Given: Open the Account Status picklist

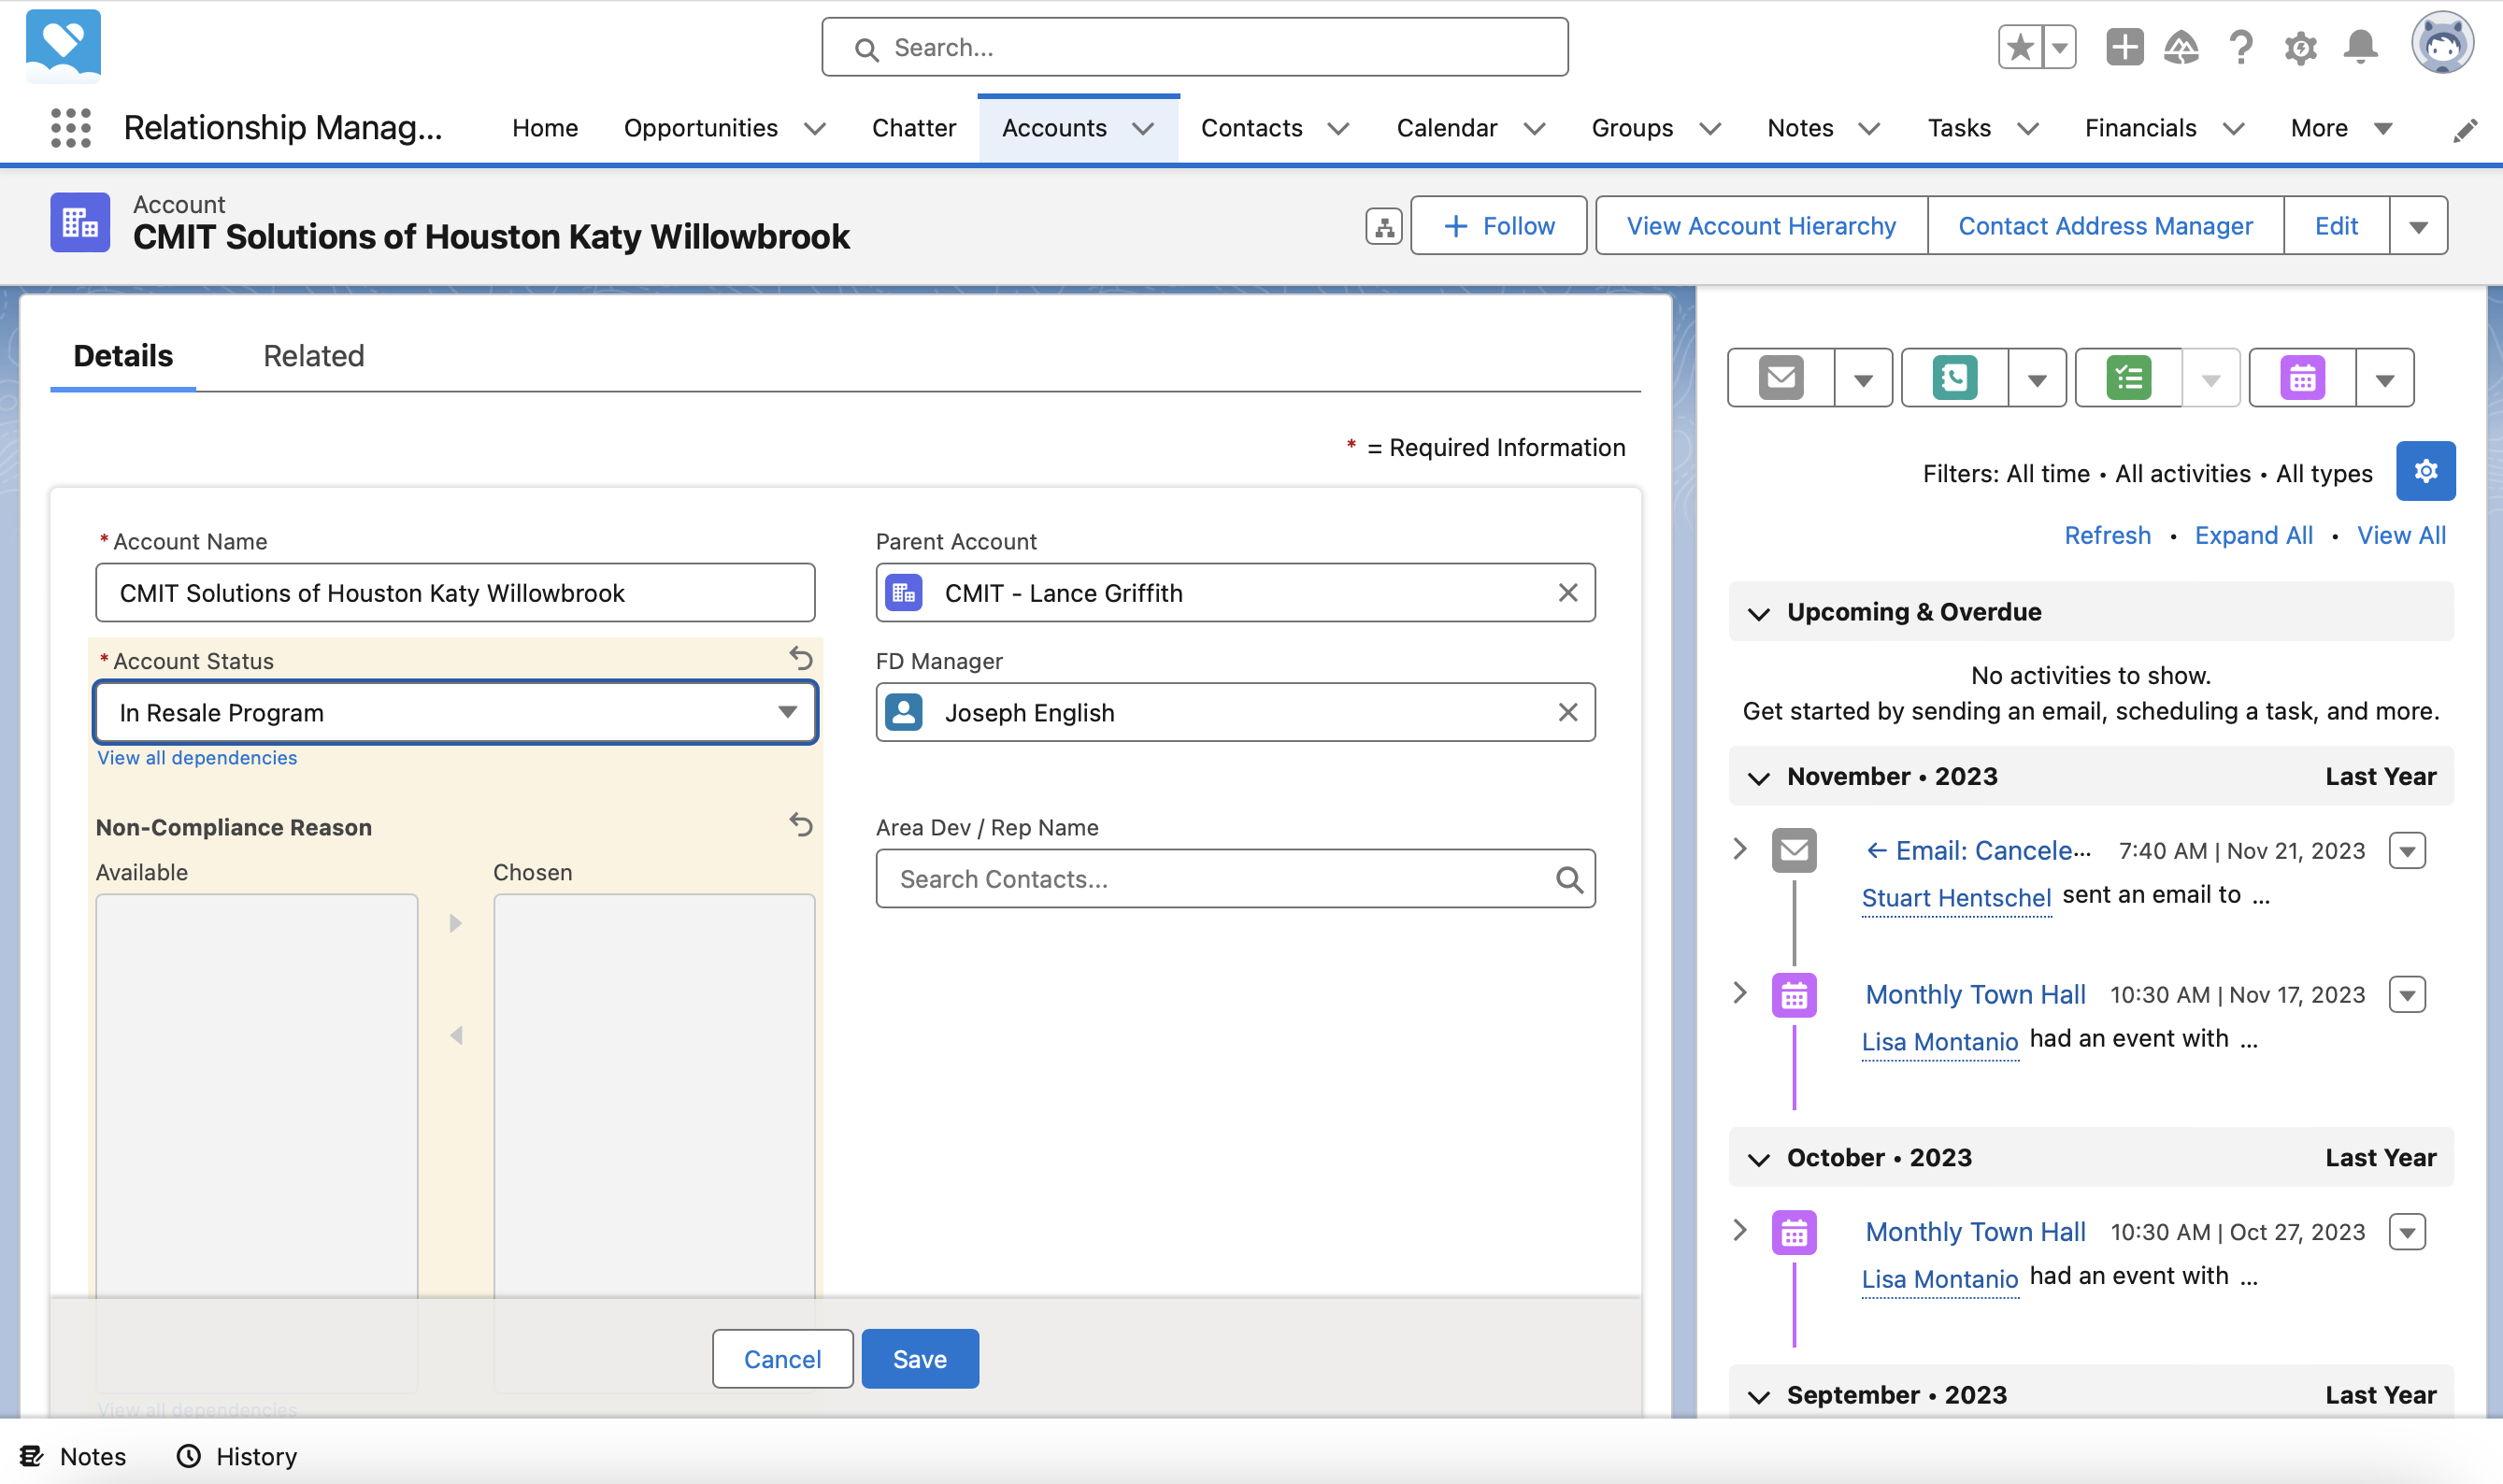Looking at the screenshot, I should [455, 712].
